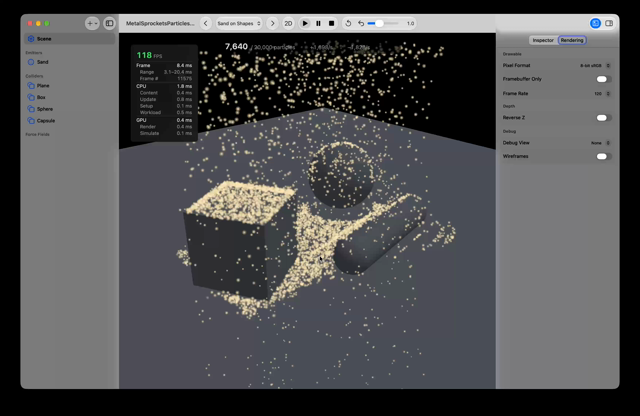Open the Sand on Shapes demo picker
640x416 pixels.
point(239,23)
